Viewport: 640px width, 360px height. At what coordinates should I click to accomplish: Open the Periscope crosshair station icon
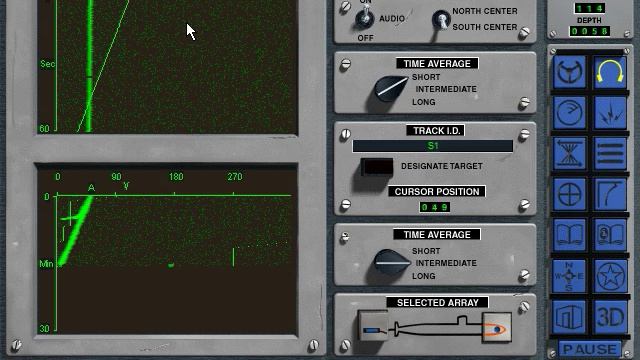(x=569, y=195)
